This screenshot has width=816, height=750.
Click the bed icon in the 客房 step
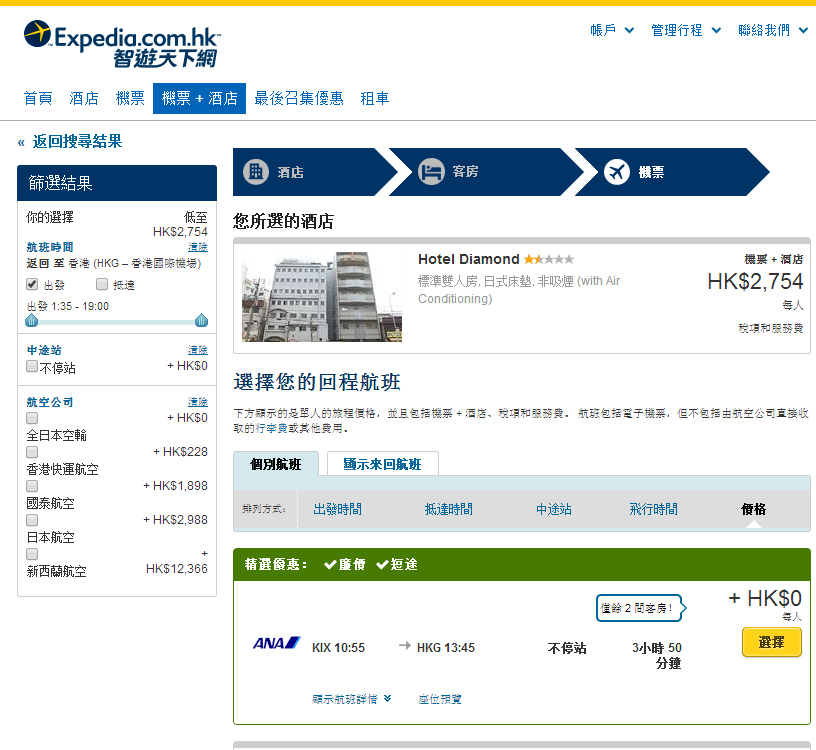431,171
